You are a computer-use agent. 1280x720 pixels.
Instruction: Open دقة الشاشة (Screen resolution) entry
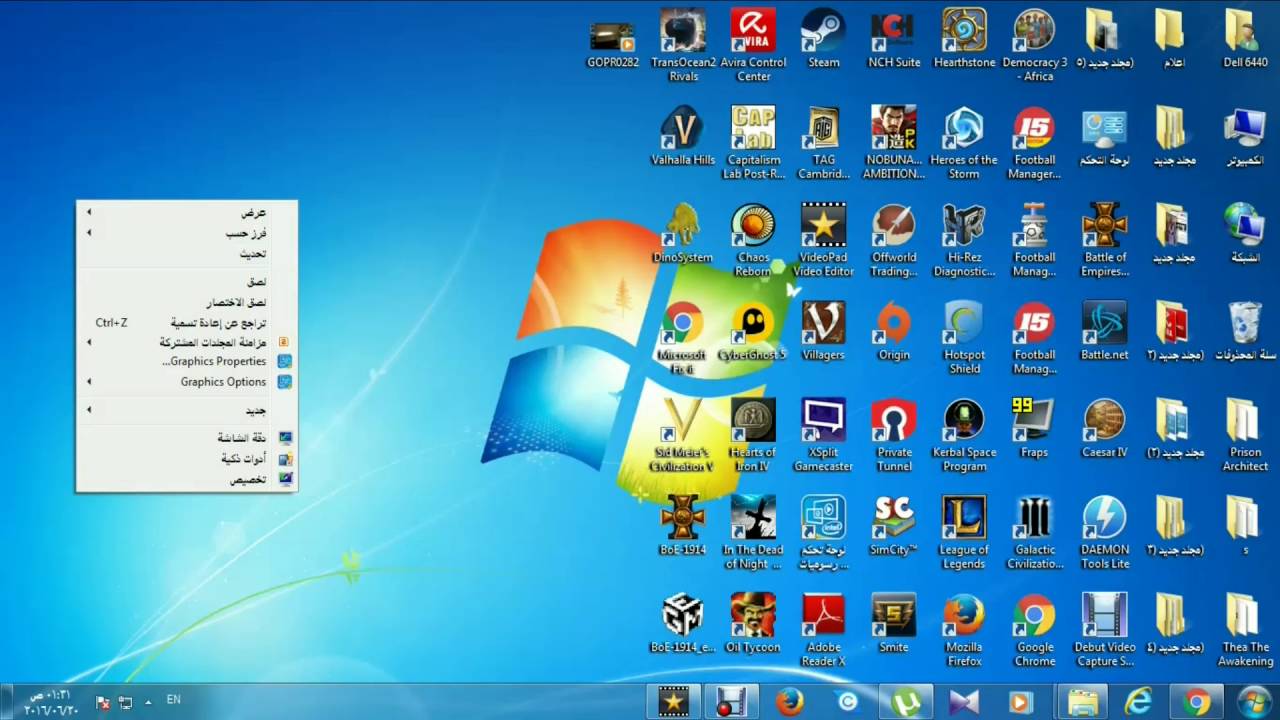[x=186, y=438]
